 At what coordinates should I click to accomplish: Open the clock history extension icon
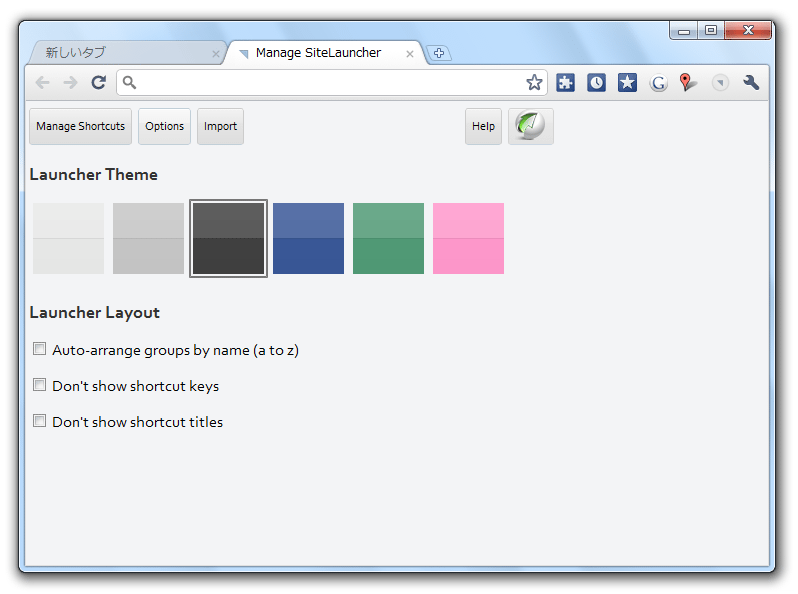596,82
